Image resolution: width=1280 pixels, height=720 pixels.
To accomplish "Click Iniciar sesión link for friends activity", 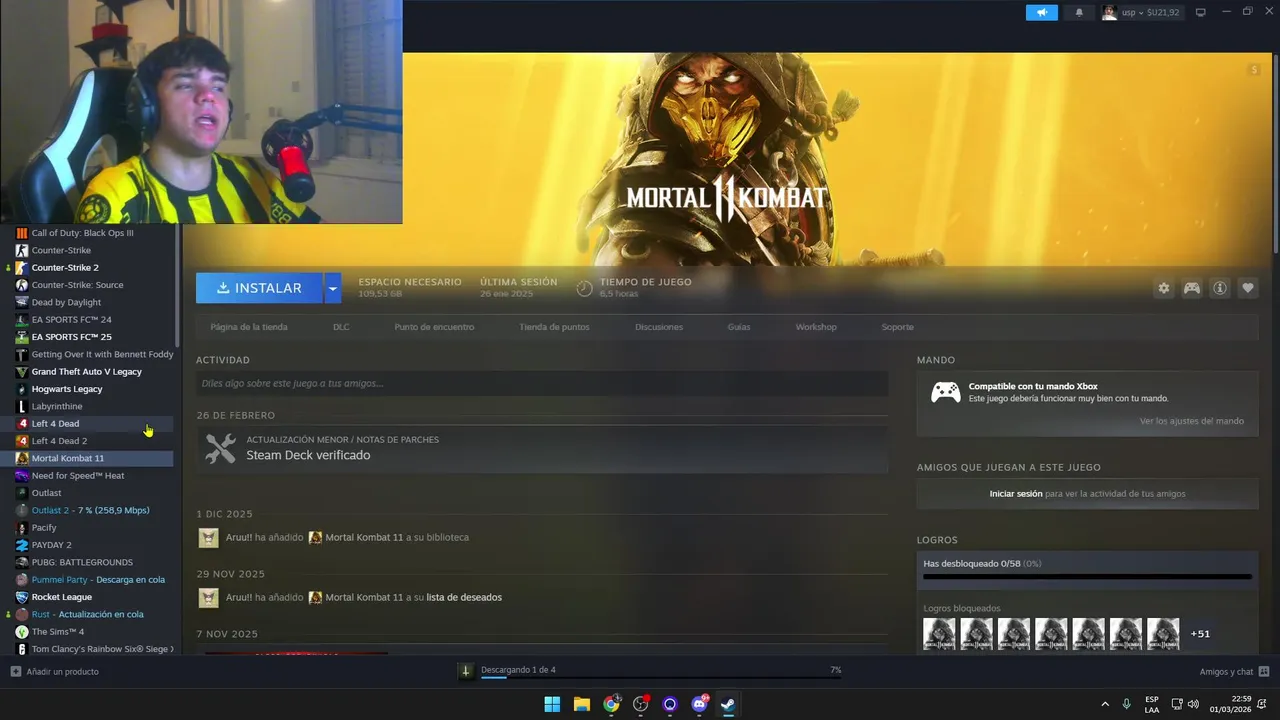I will click(x=1016, y=494).
